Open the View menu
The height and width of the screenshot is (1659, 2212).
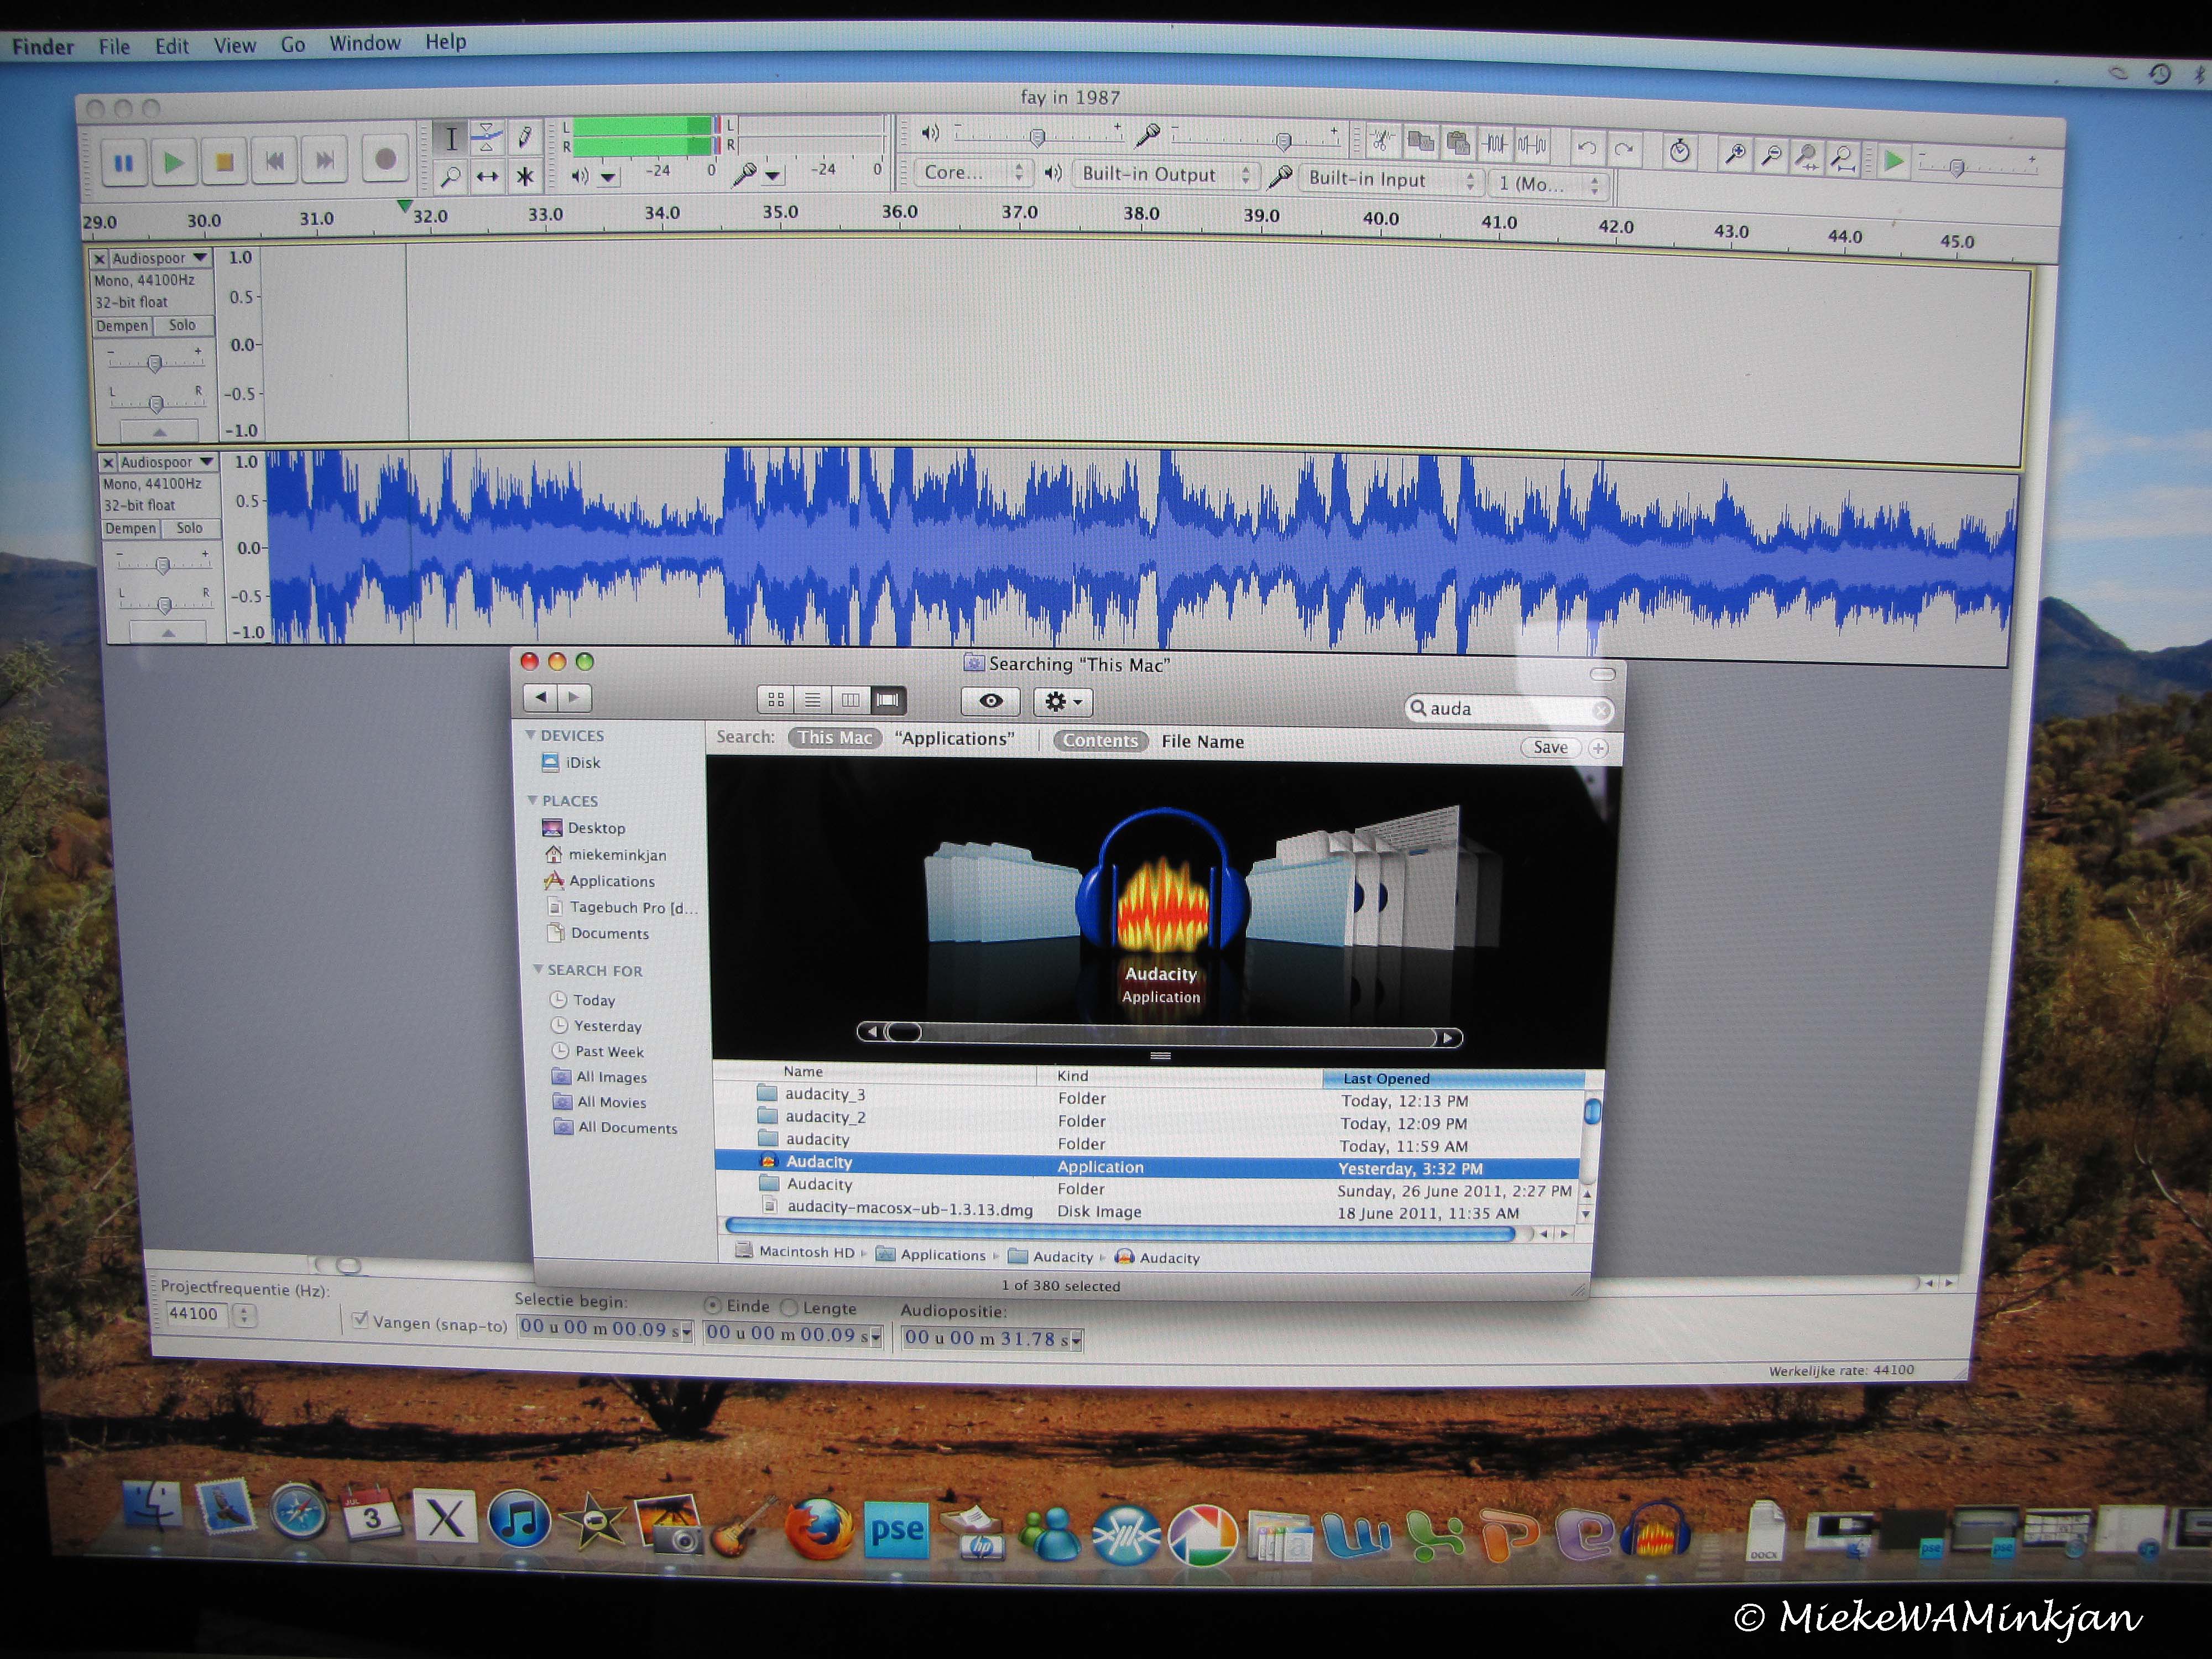[235, 45]
